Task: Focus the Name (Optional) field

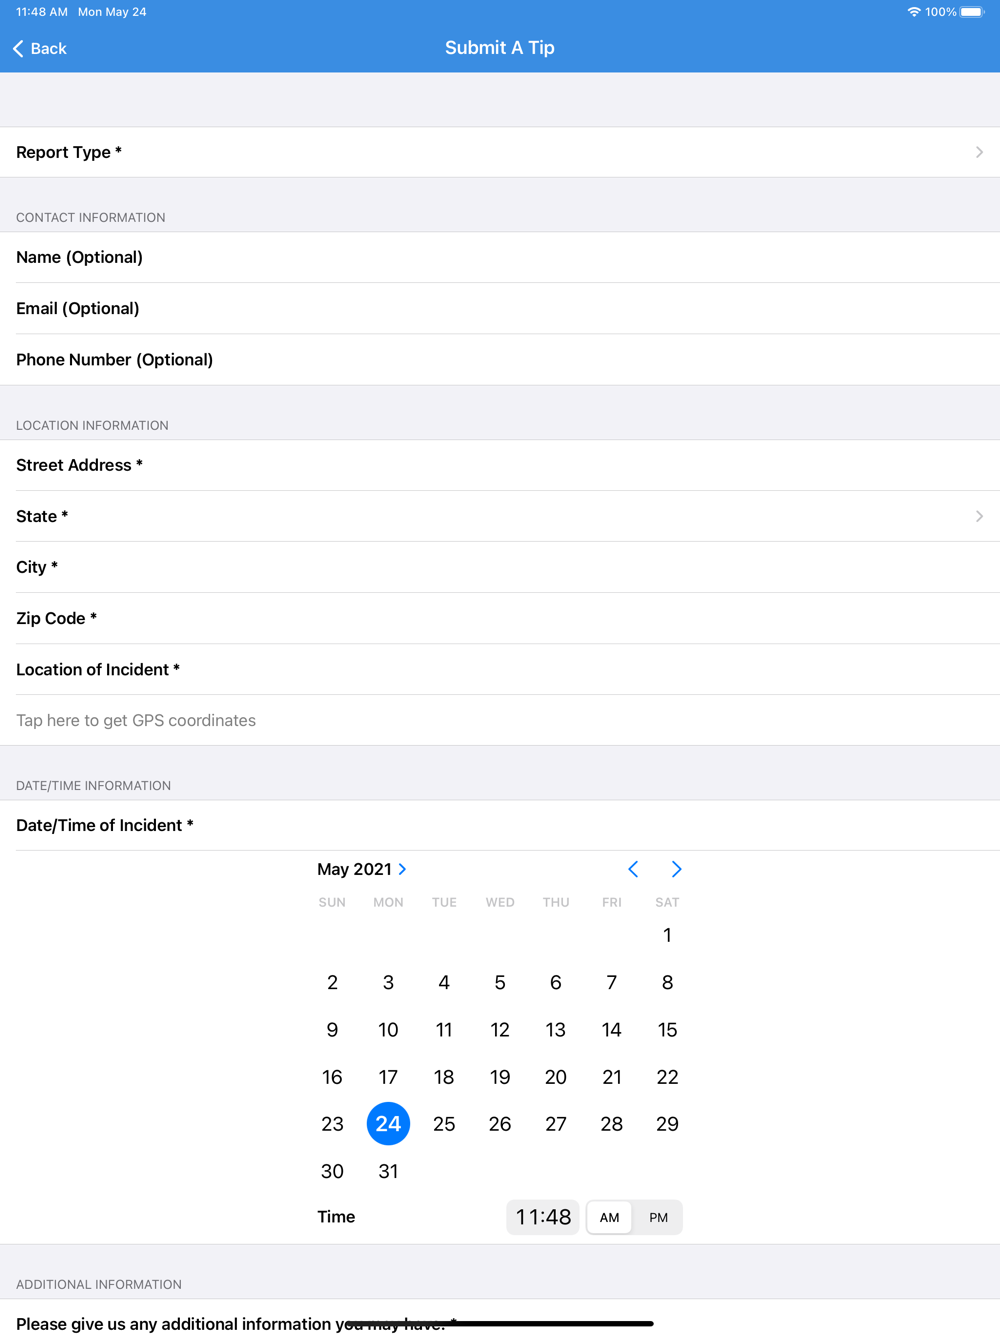Action: click(x=500, y=257)
